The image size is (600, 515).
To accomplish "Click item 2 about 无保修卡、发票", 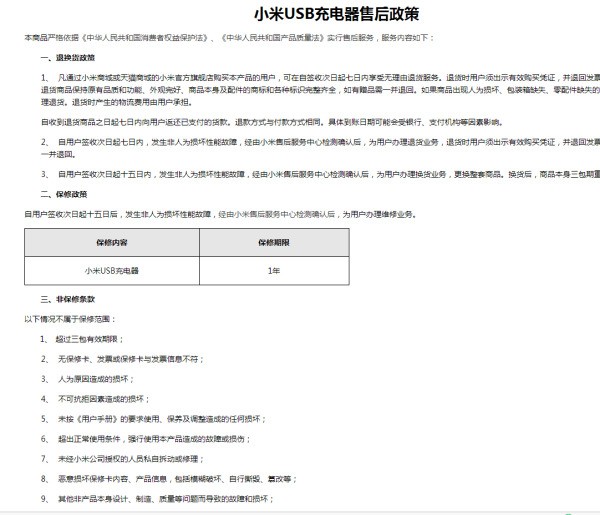I will (x=122, y=359).
